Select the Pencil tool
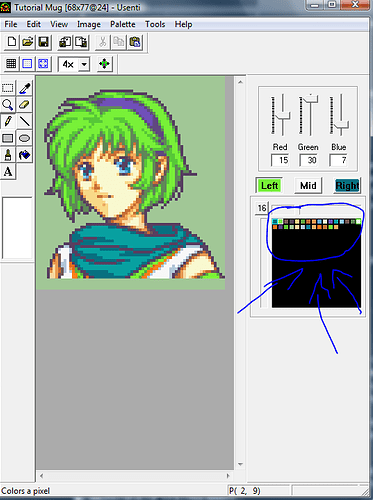Image resolution: width=373 pixels, height=500 pixels. pyautogui.click(x=8, y=121)
